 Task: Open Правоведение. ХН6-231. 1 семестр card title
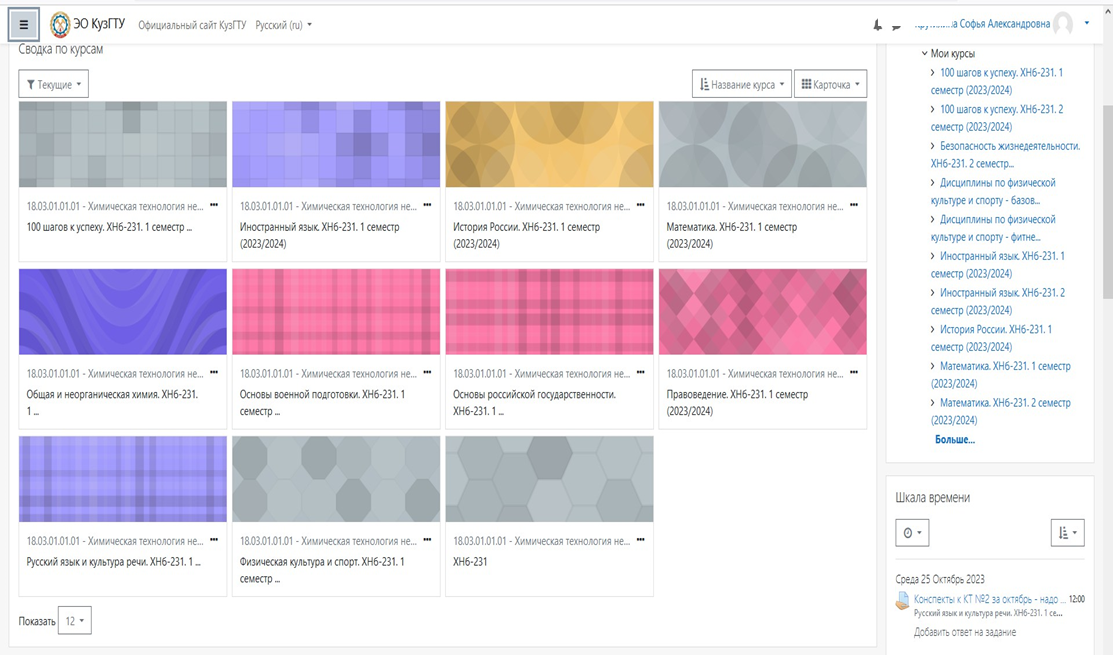tap(737, 402)
